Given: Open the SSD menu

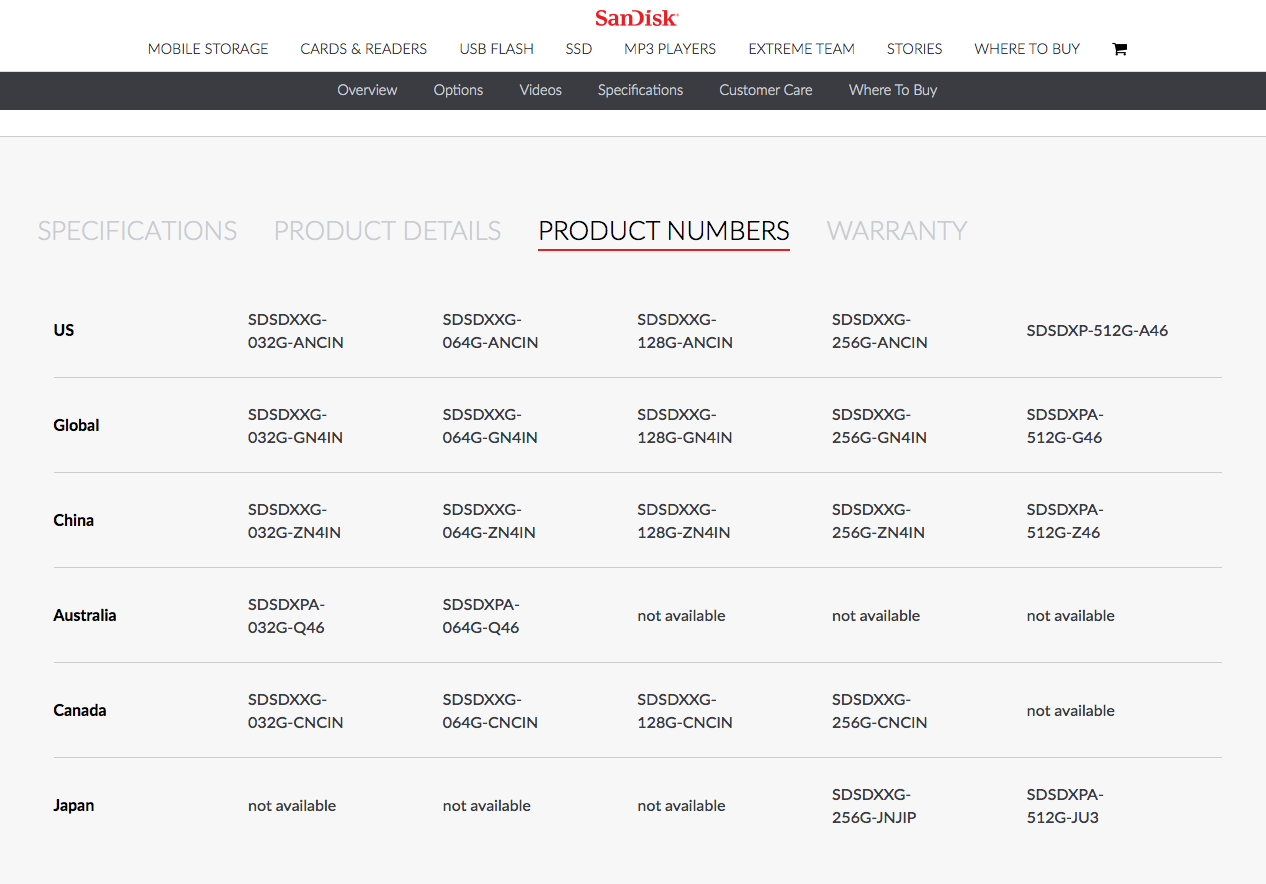Looking at the screenshot, I should click(579, 49).
